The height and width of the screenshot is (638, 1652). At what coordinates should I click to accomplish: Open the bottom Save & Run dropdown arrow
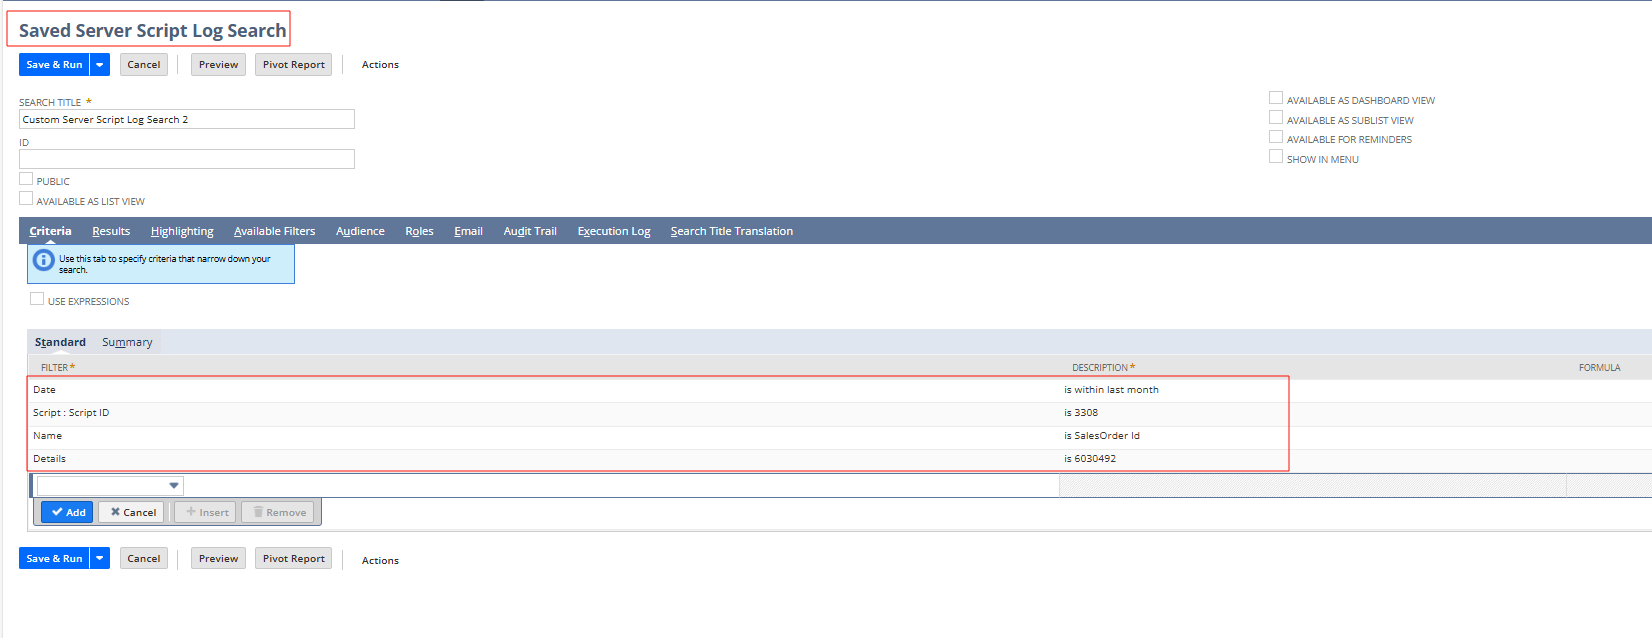click(x=100, y=559)
